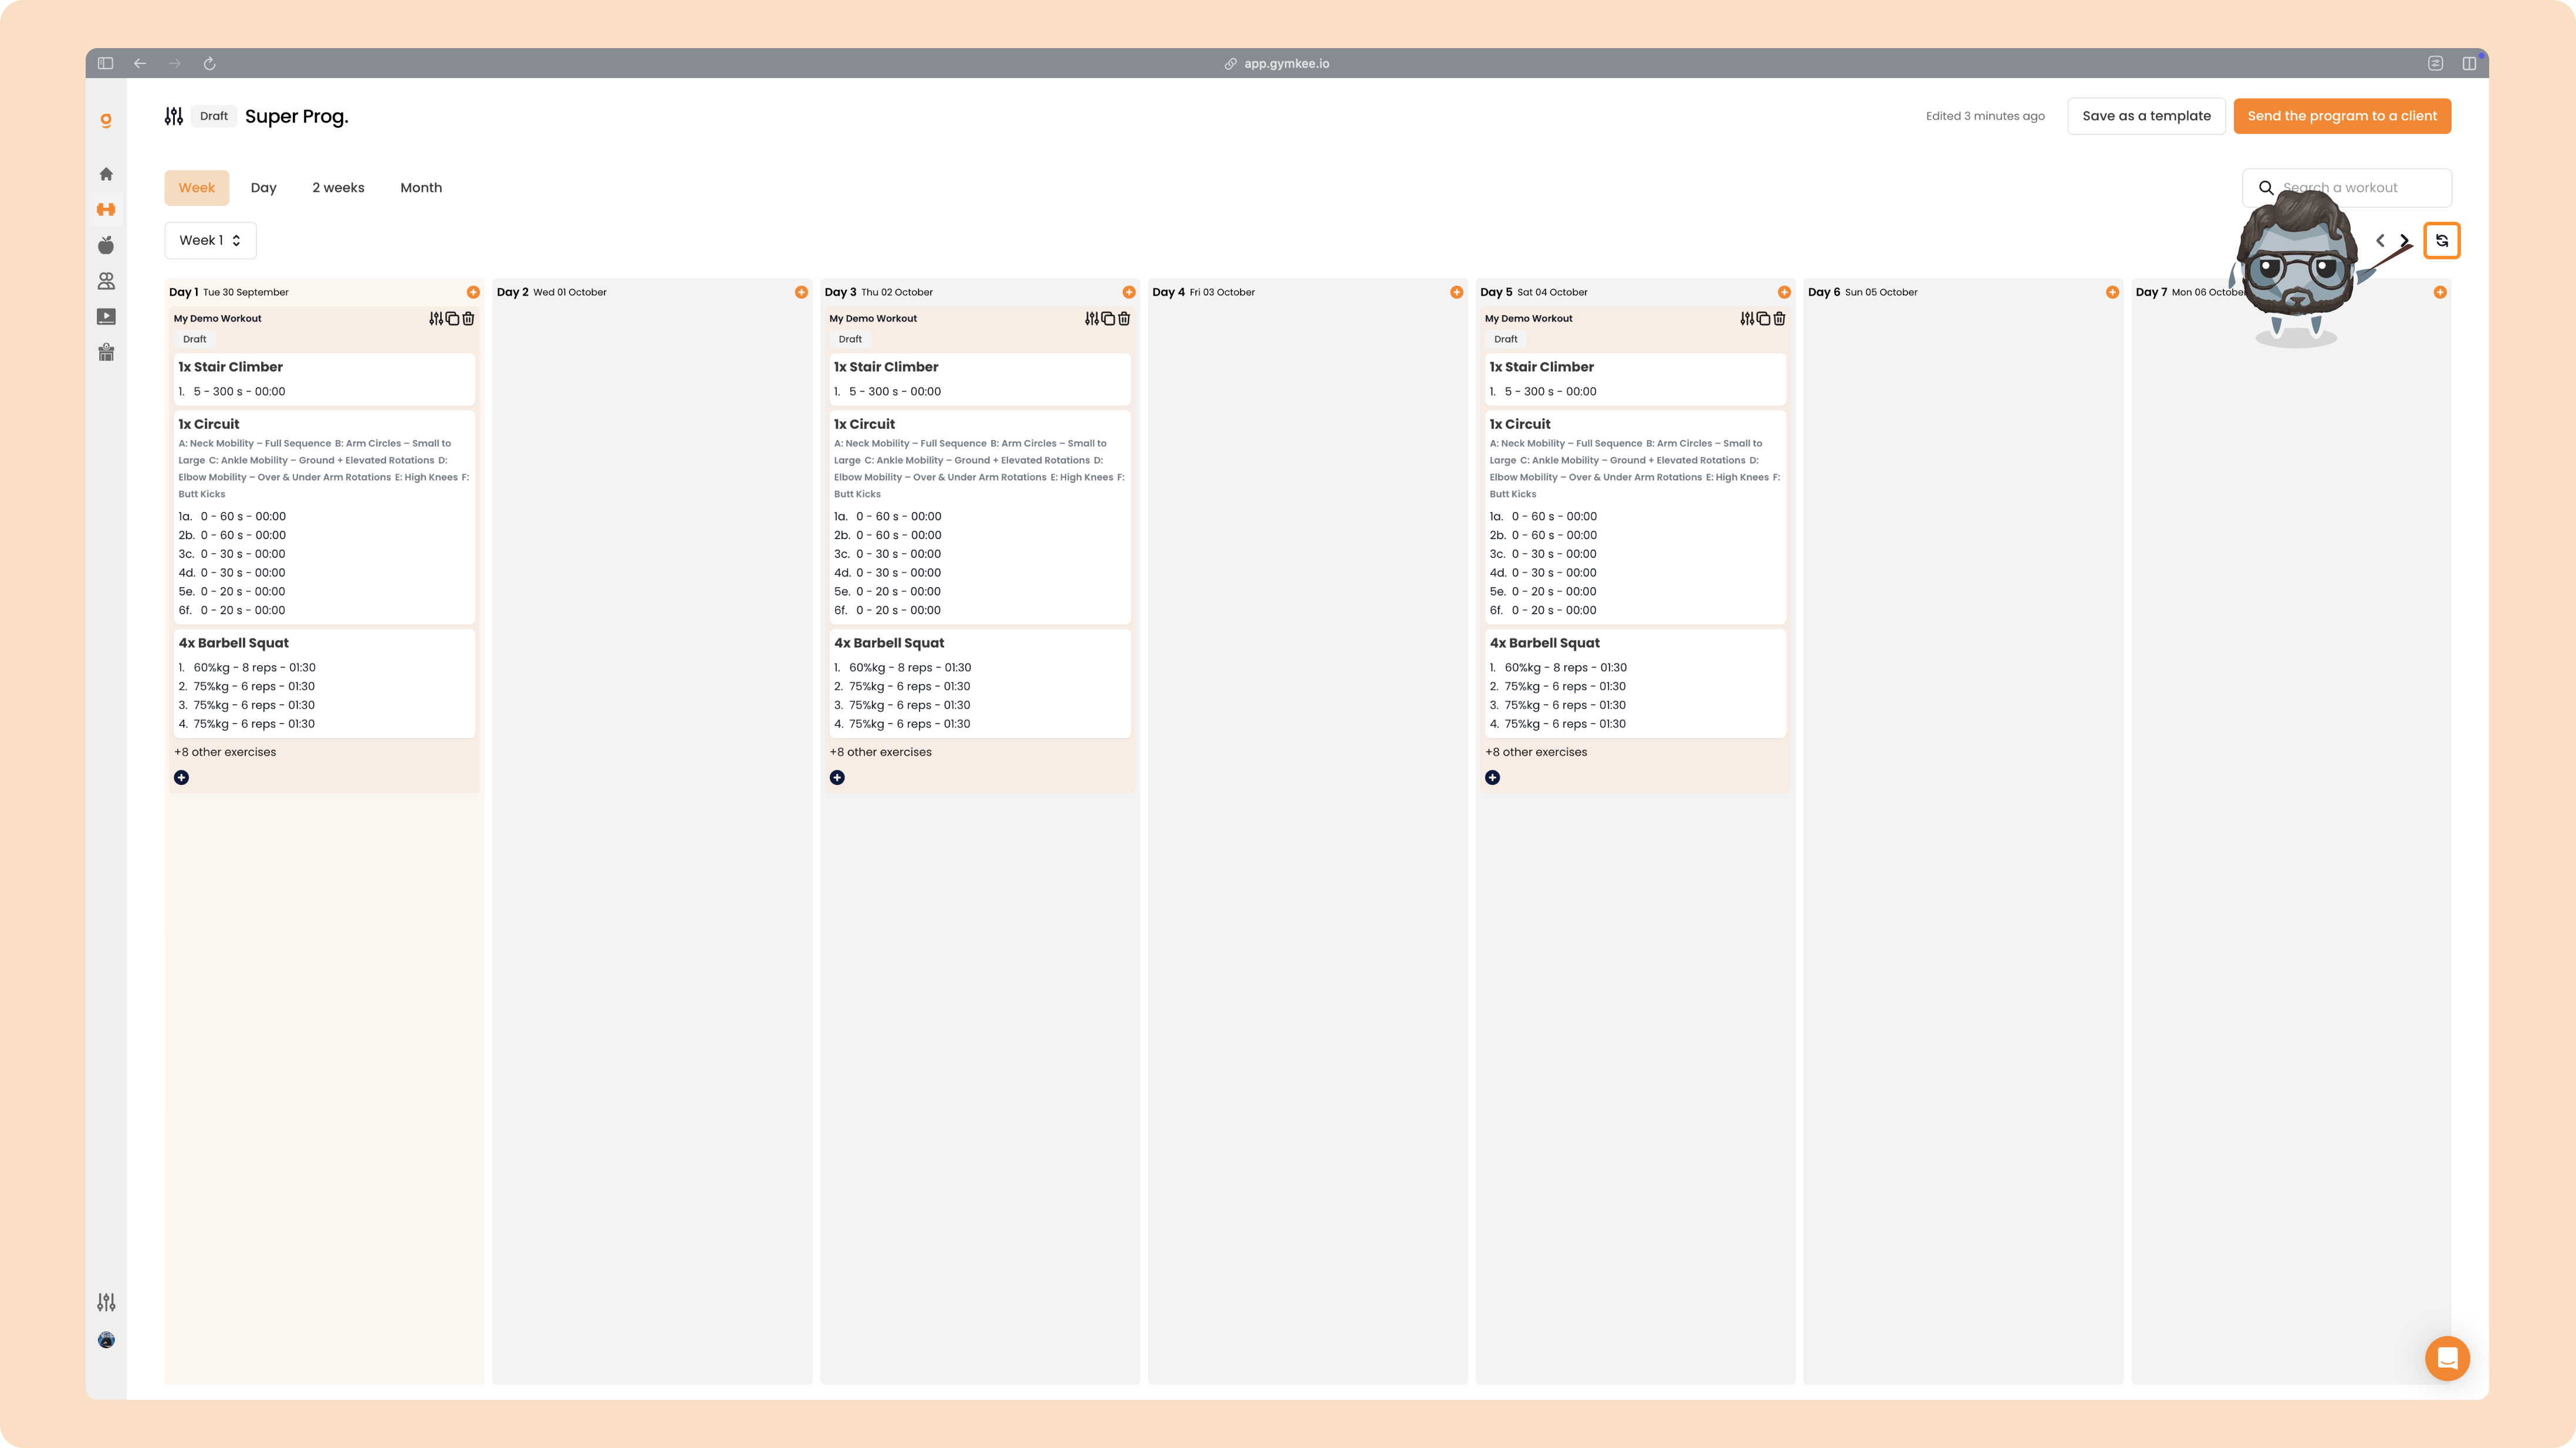Open Day 1 Barbell Squat exercise card
This screenshot has width=2576, height=1448.
(324, 683)
